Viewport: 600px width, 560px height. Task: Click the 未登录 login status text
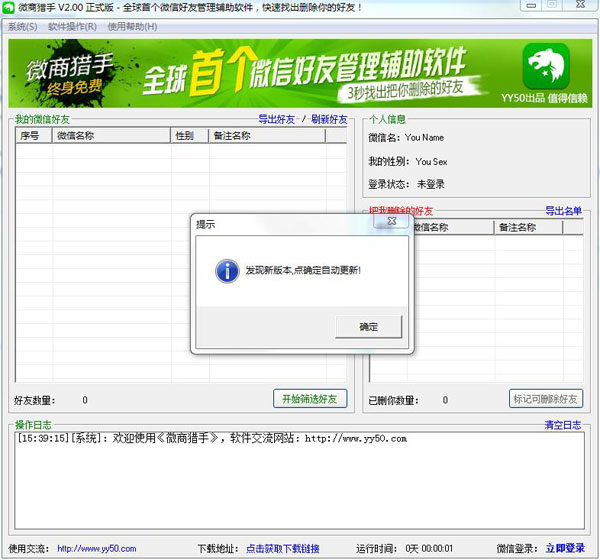pos(431,184)
